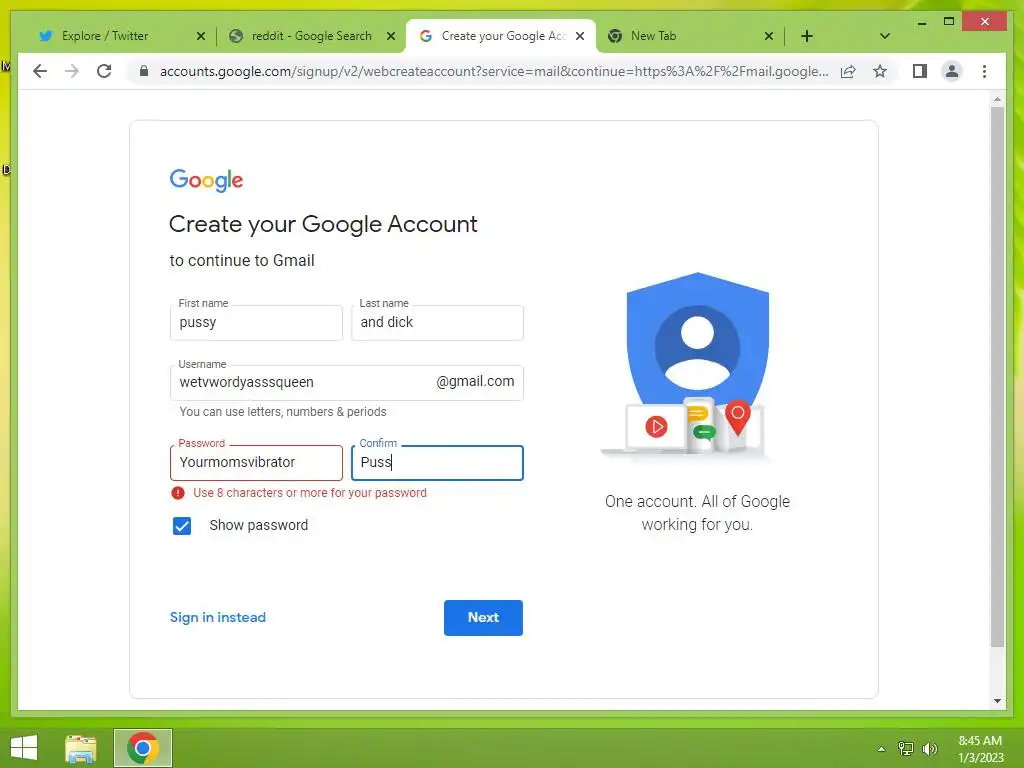Click the '@gmail.com' suffix text
The image size is (1024, 768).
coord(475,382)
